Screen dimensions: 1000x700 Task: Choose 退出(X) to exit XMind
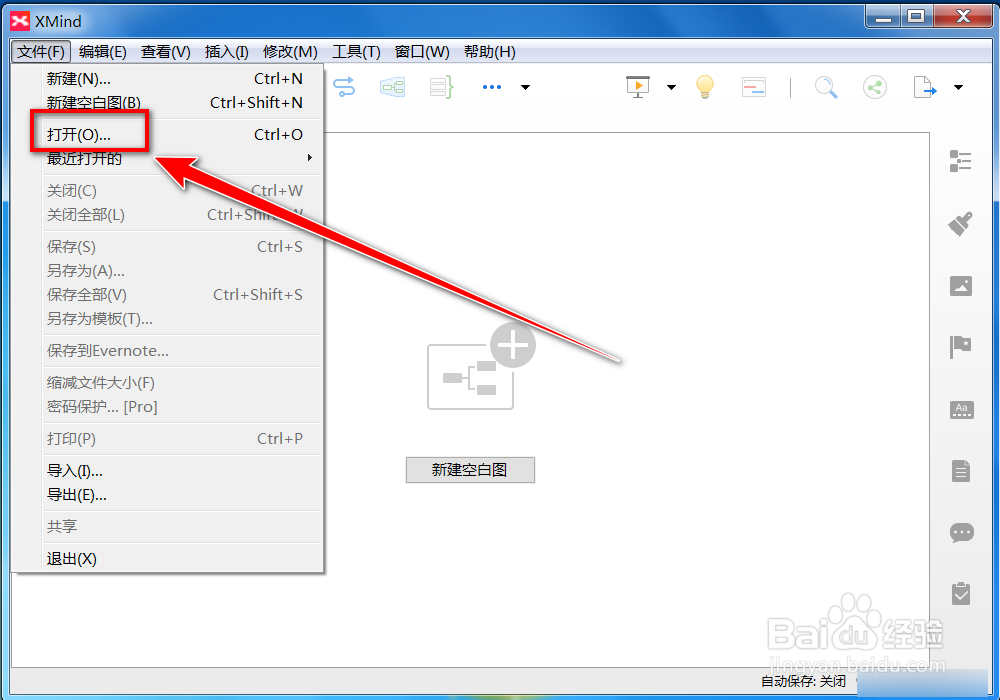click(x=175, y=559)
